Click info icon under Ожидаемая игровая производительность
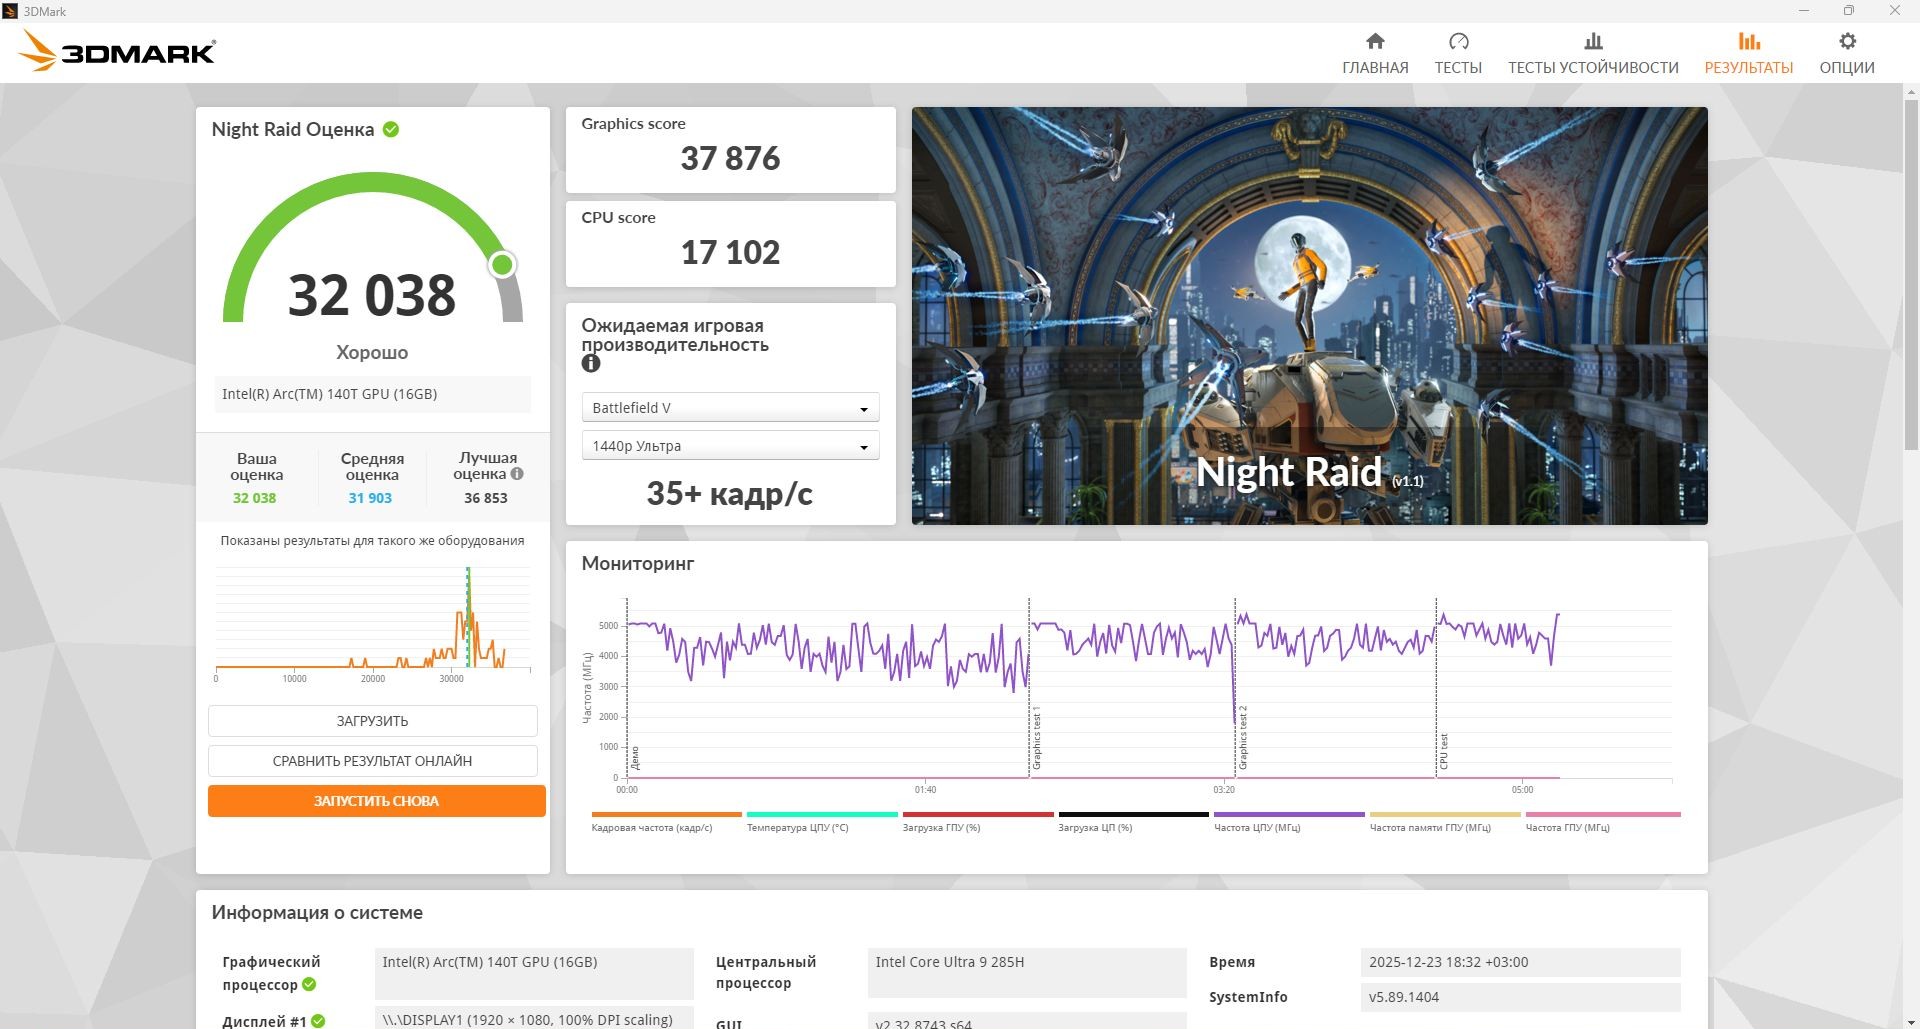Viewport: 1920px width, 1029px height. point(591,364)
